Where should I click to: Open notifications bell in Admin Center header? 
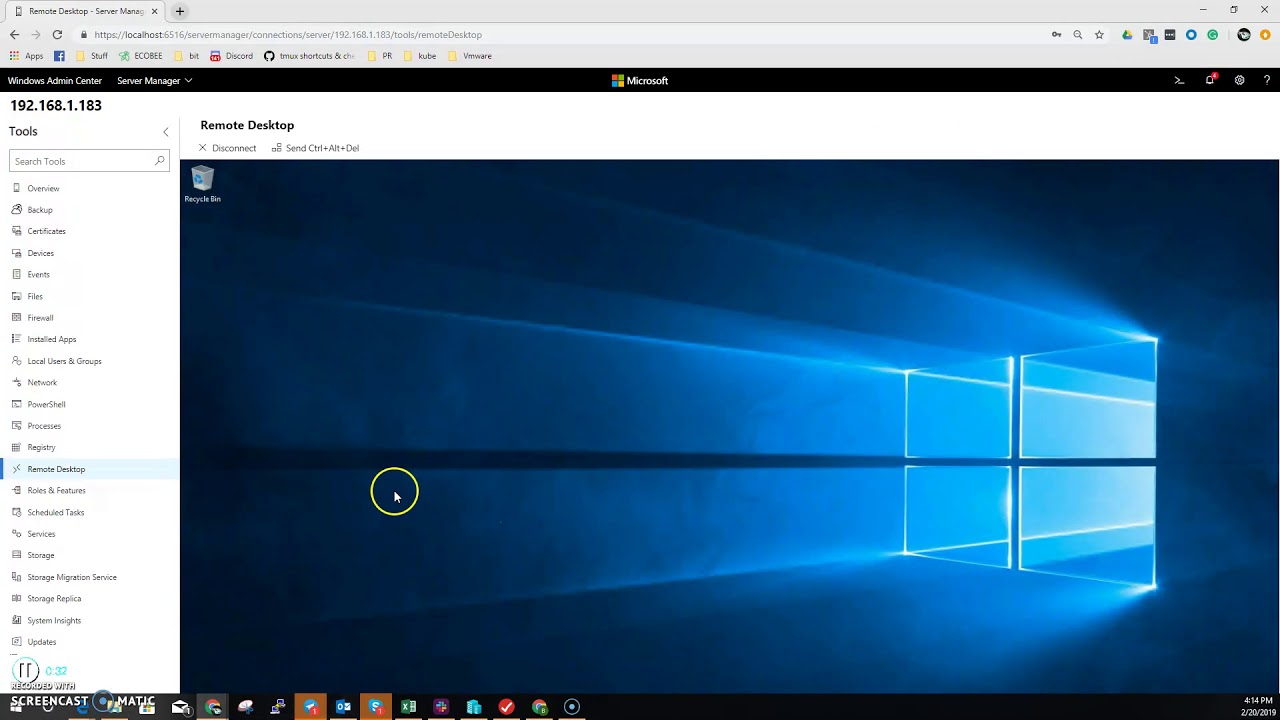tap(1210, 80)
